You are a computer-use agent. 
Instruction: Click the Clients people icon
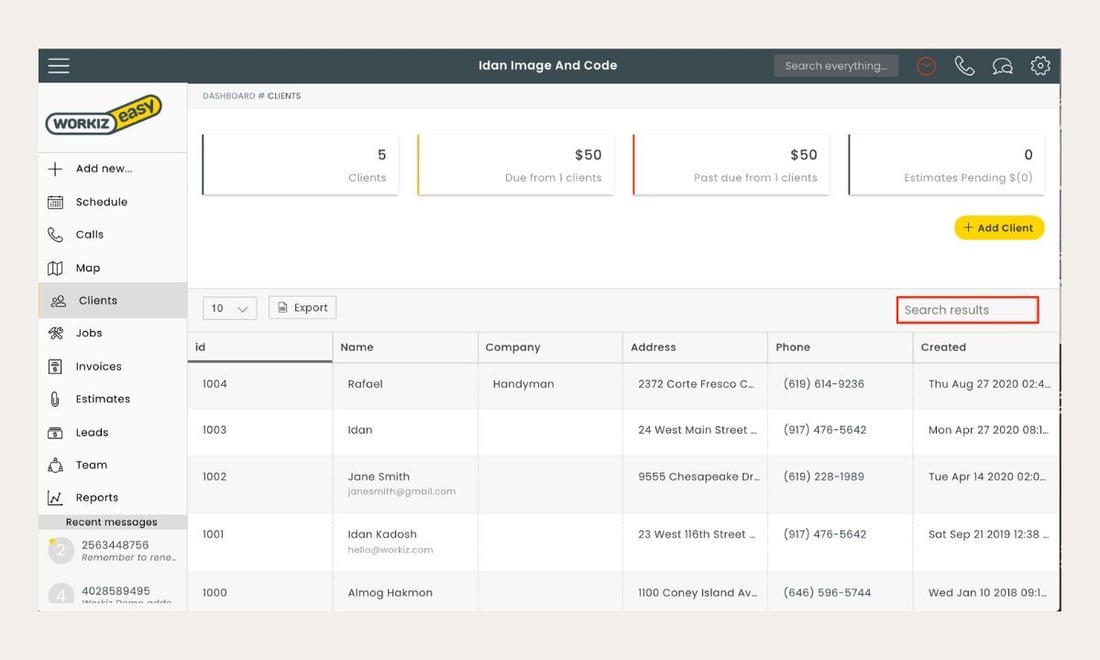click(x=58, y=301)
